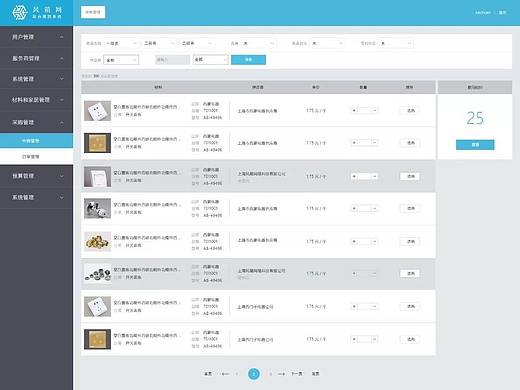
Task: Go to next page via 下一页
Action: [x=297, y=374]
